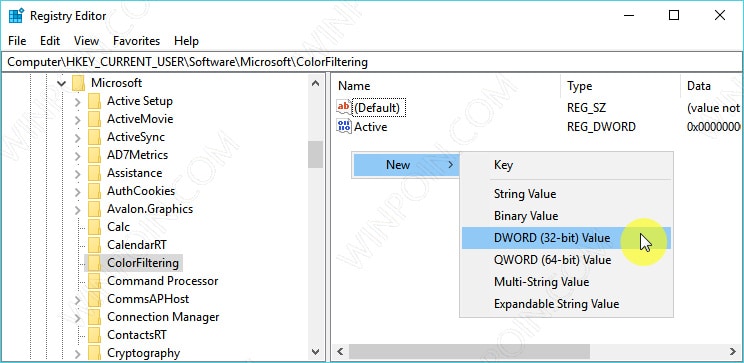The height and width of the screenshot is (363, 744).
Task: Click the Avalon.Graphics folder icon
Action: click(94, 209)
